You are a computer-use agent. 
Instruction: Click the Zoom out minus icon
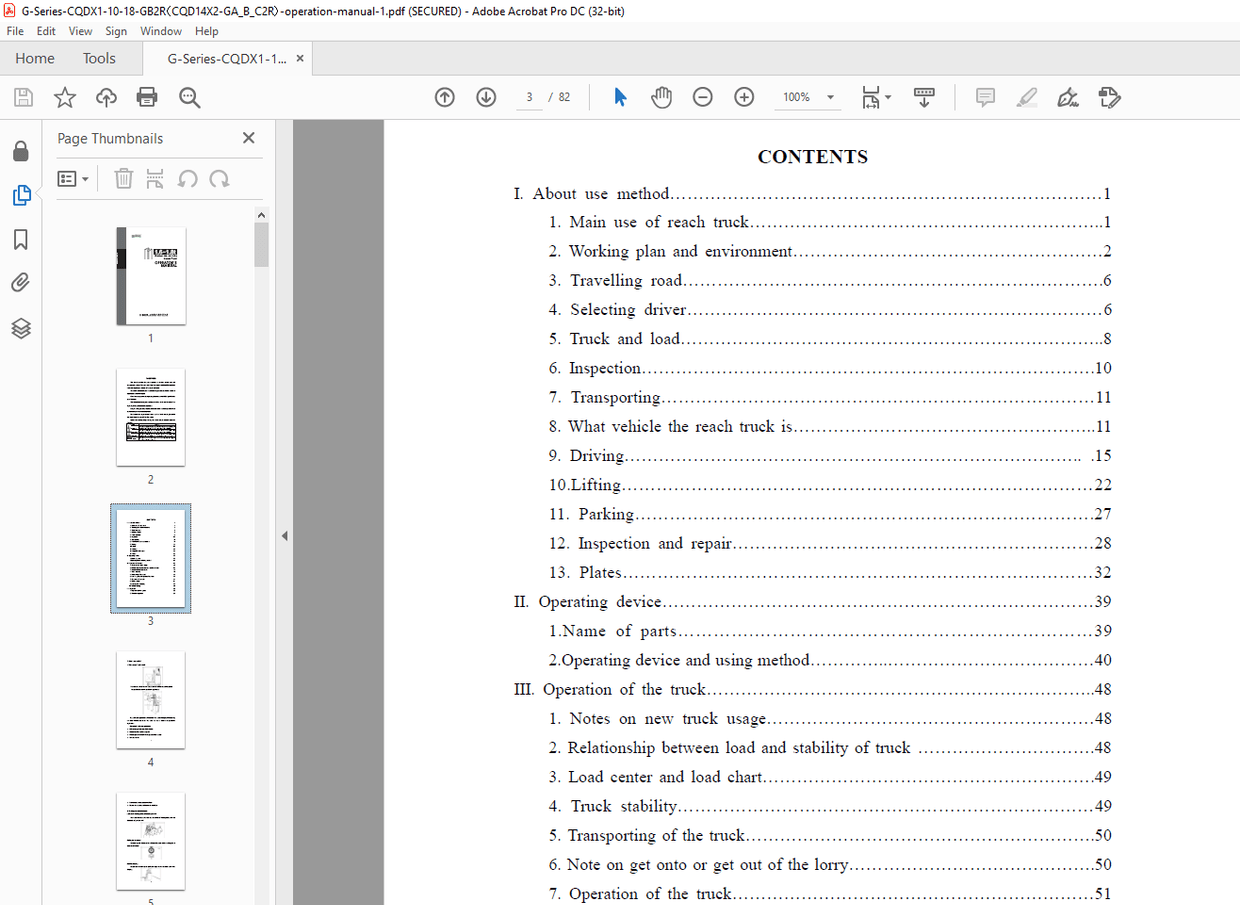click(703, 97)
